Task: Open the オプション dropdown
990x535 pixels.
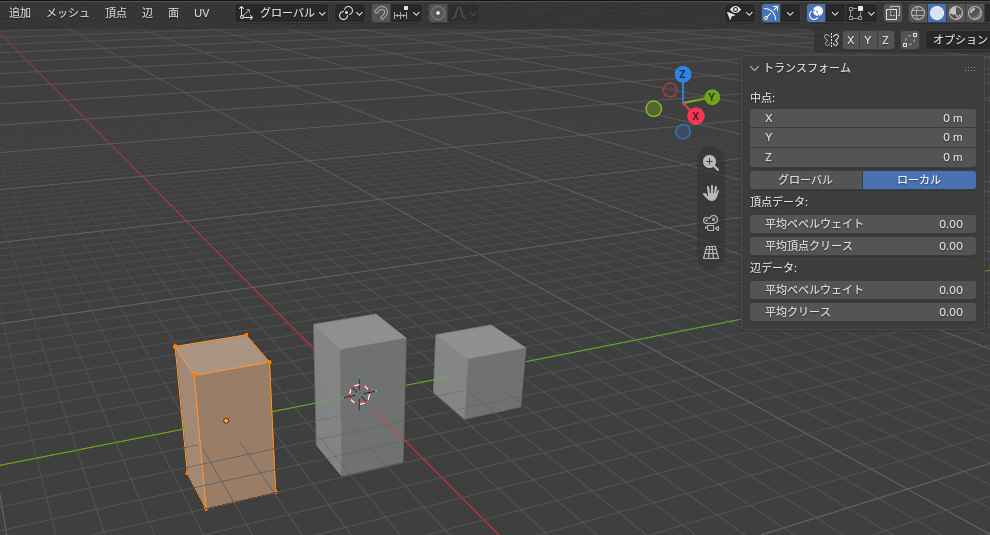Action: (958, 39)
